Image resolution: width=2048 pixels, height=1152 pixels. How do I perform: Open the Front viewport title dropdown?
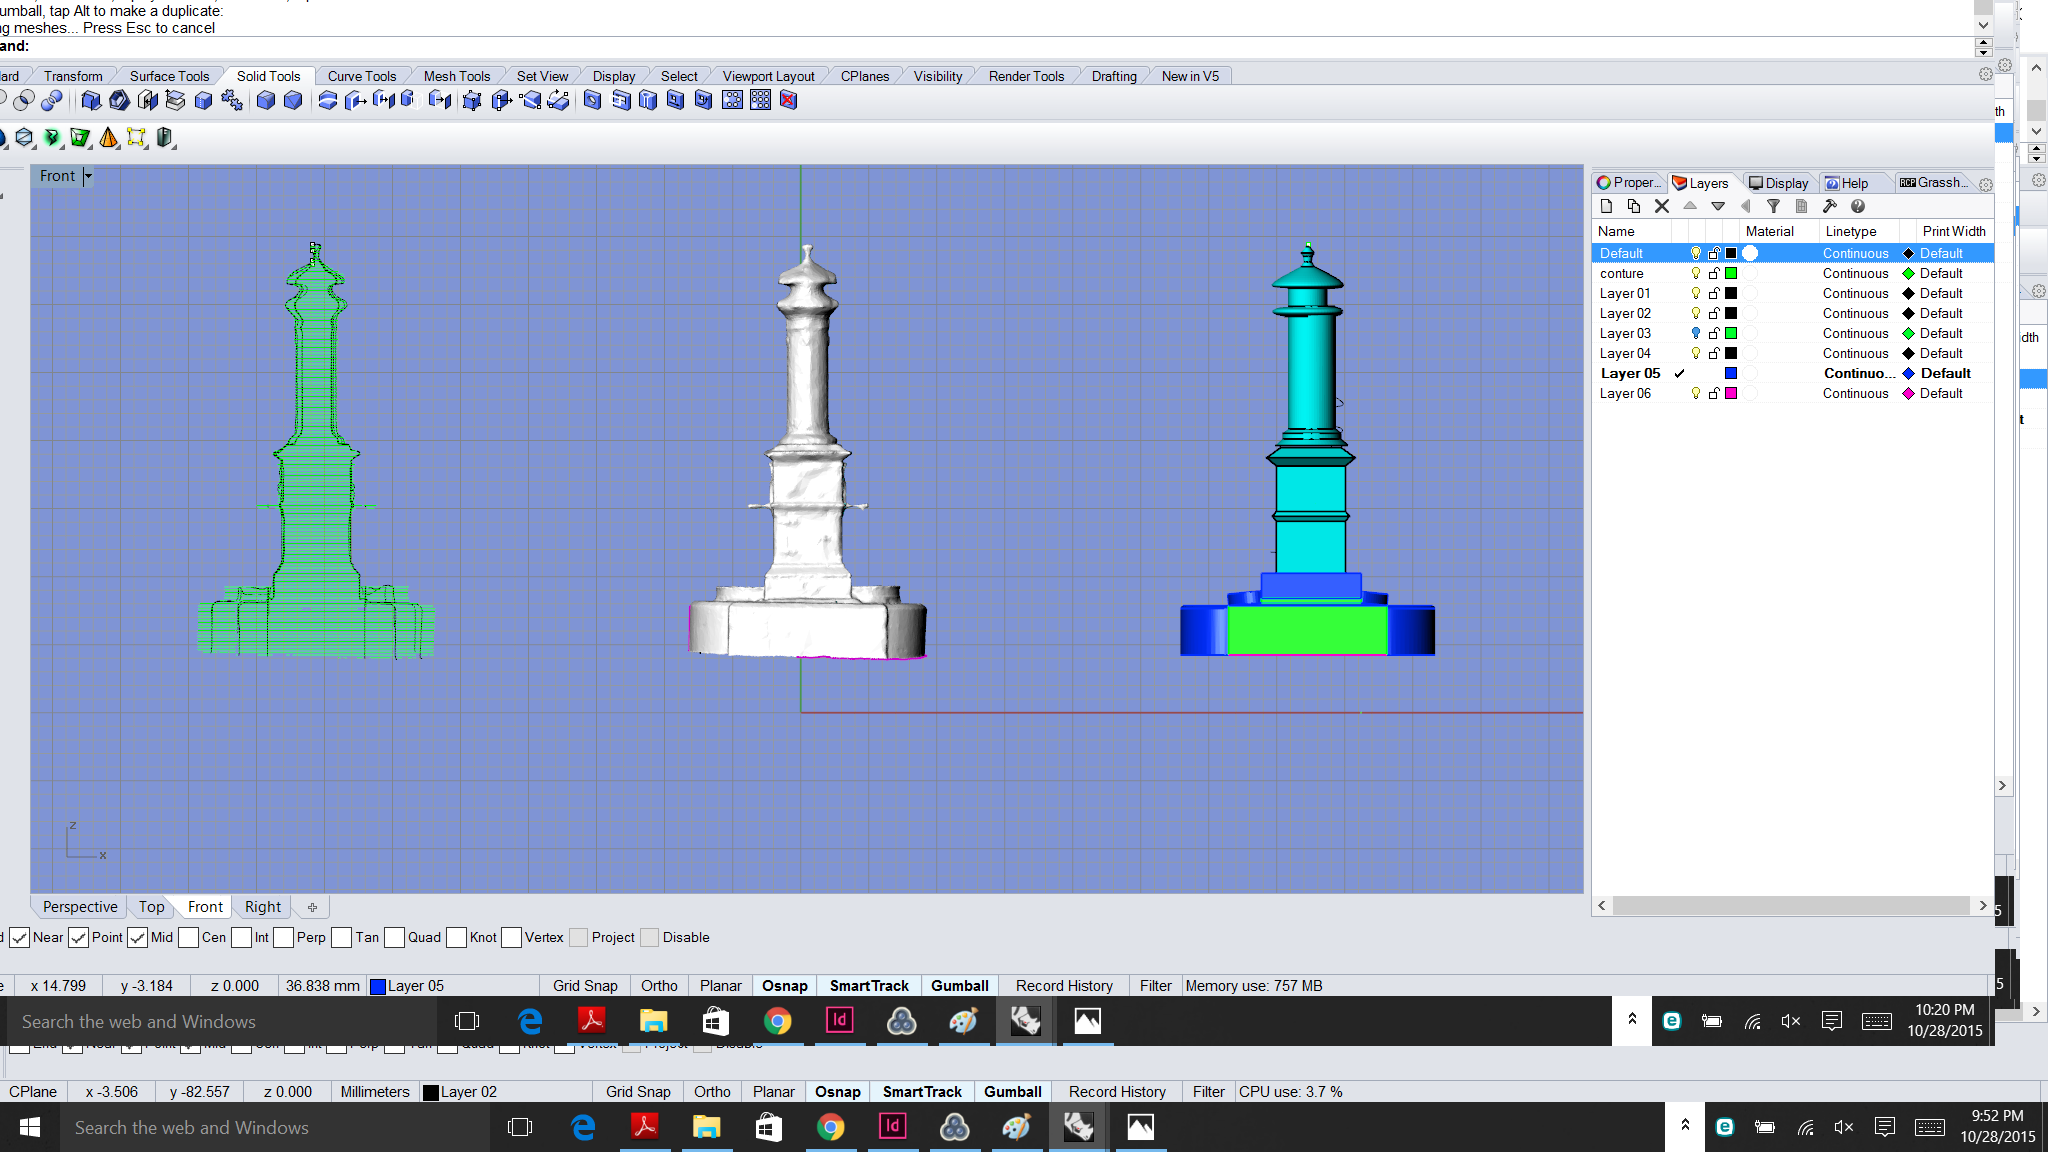click(90, 176)
